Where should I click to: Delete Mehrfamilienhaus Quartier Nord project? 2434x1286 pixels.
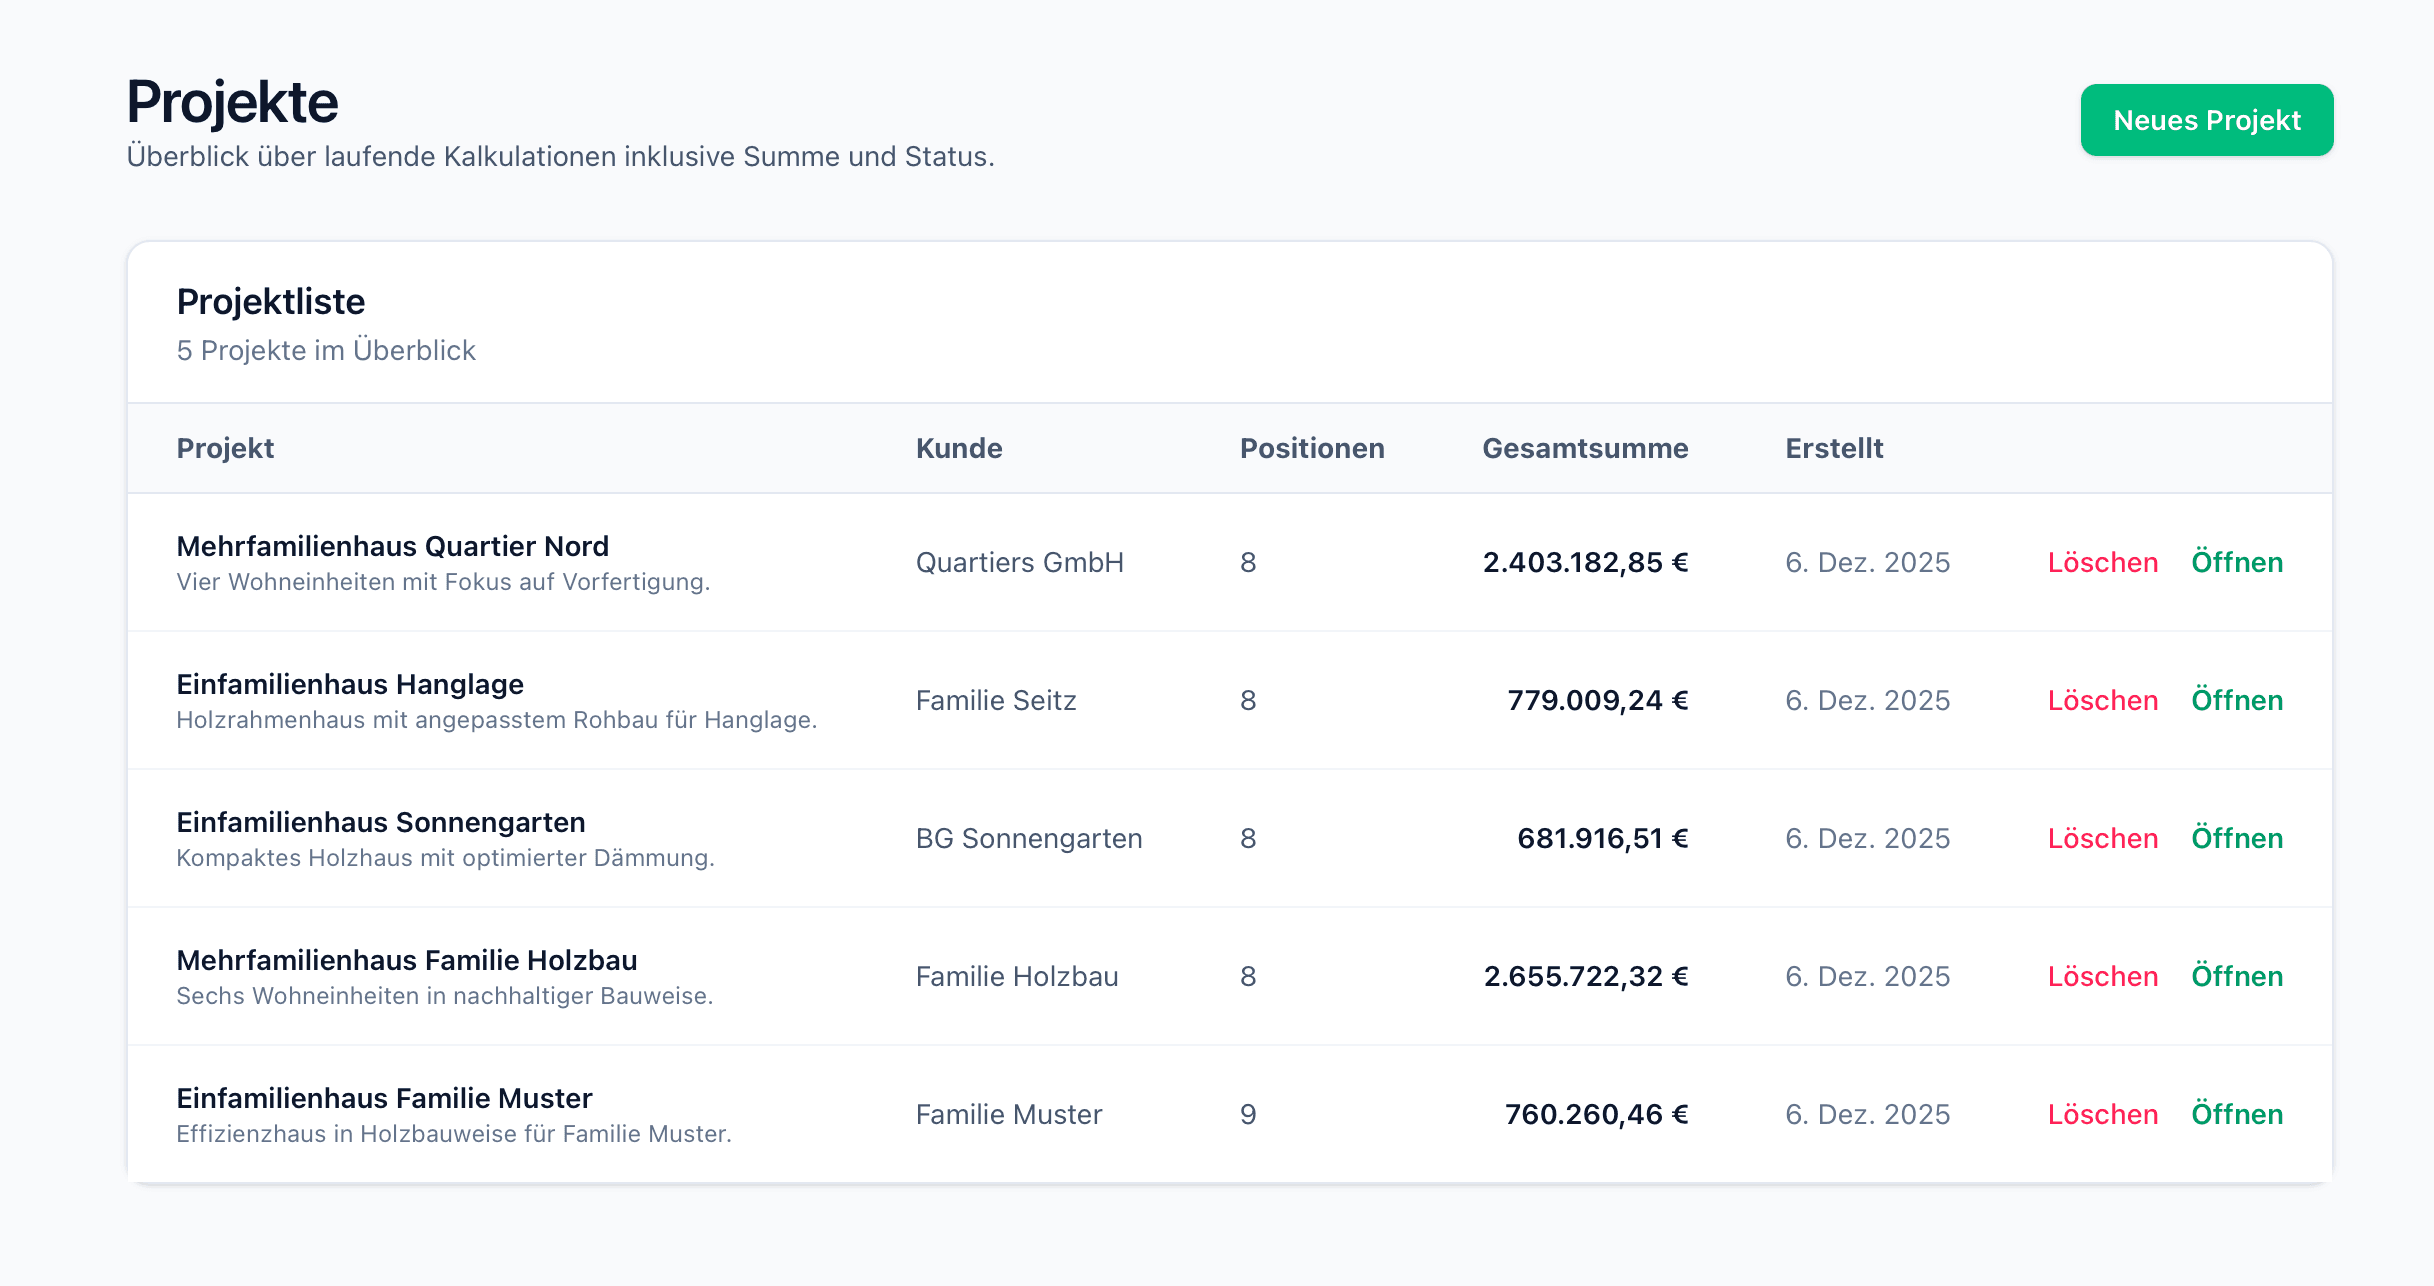(x=2102, y=562)
